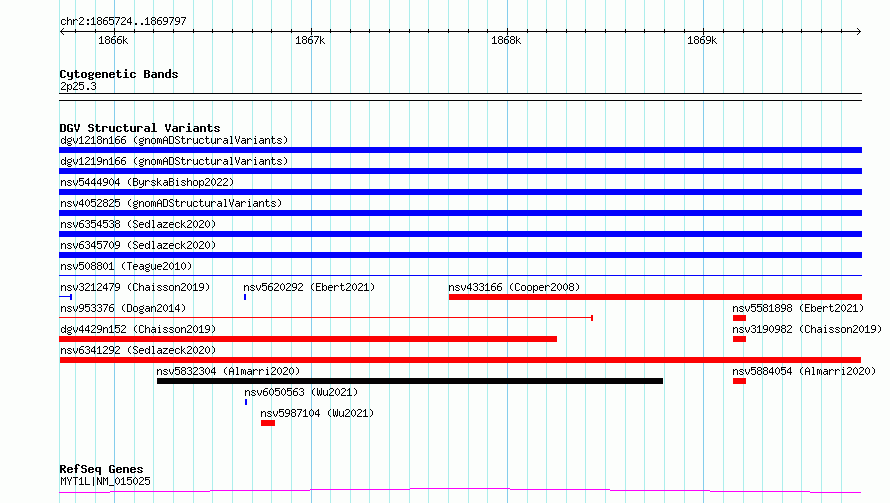
Task: Open variant dgv4429n152 Chaisson2019 label
Action: (138, 329)
